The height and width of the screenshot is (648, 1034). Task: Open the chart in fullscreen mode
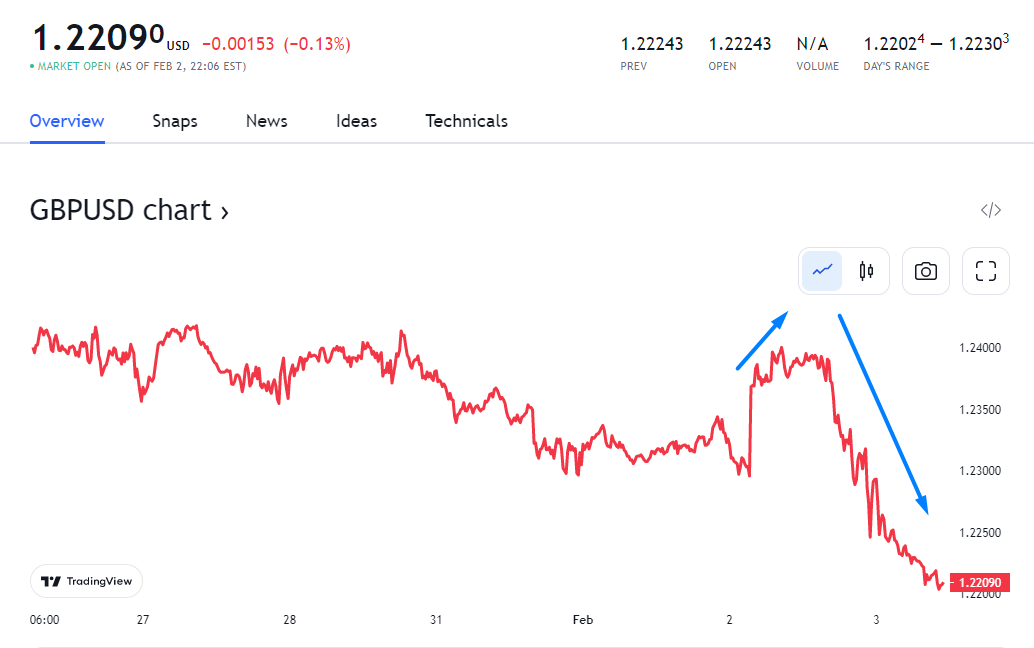tap(986, 271)
